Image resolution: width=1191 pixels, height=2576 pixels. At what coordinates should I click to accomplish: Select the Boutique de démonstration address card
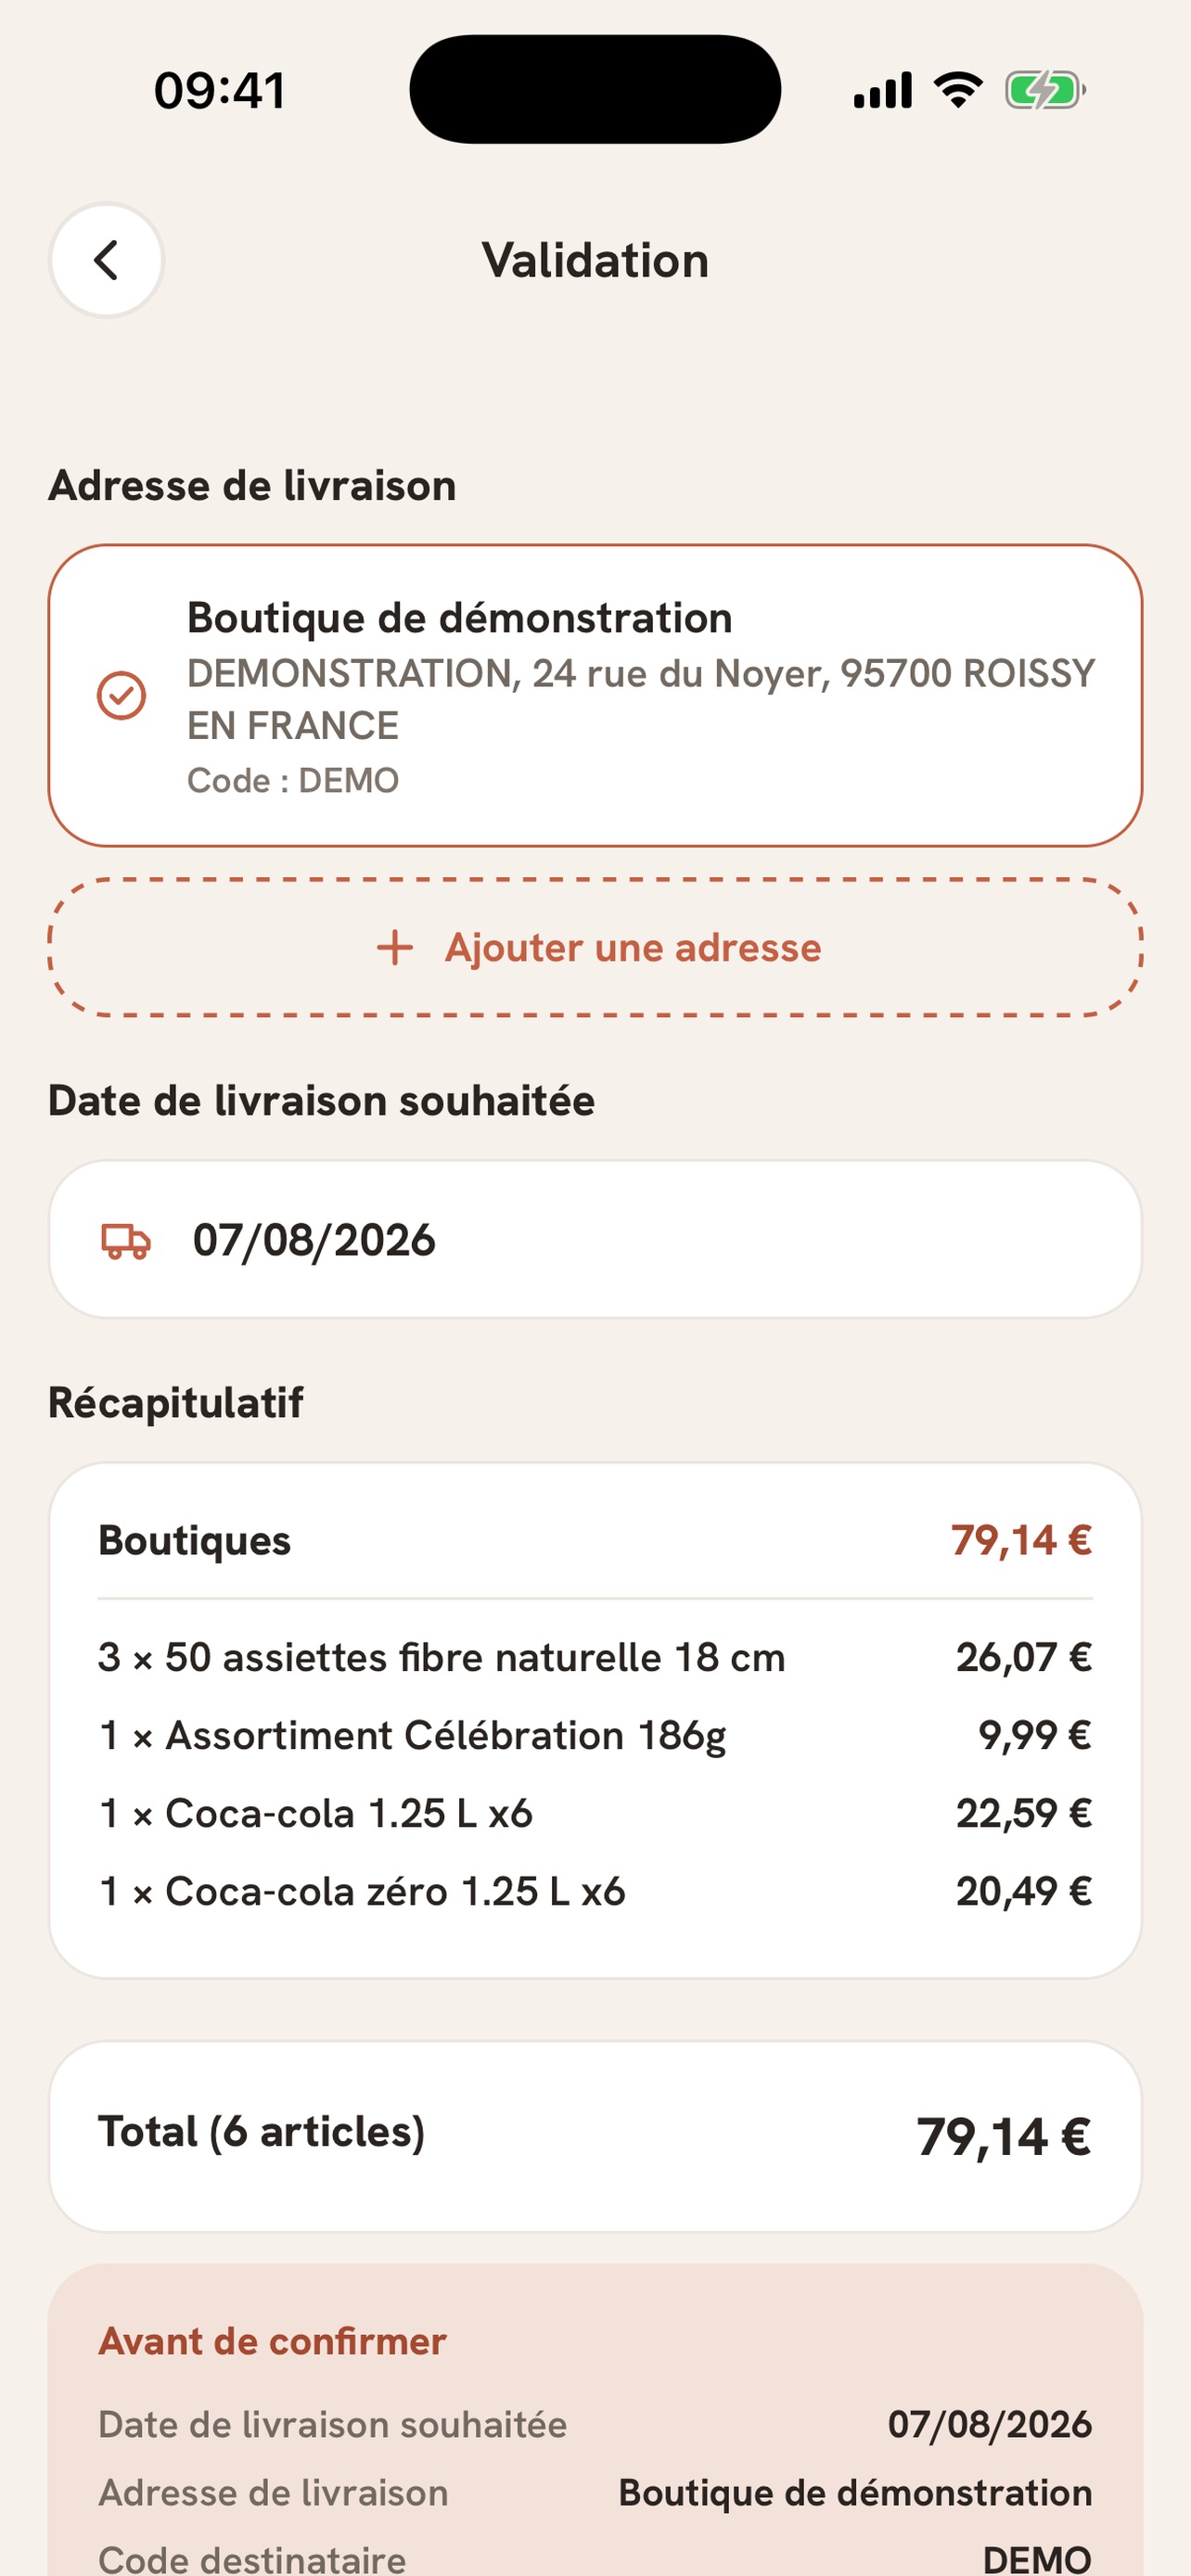tap(595, 696)
